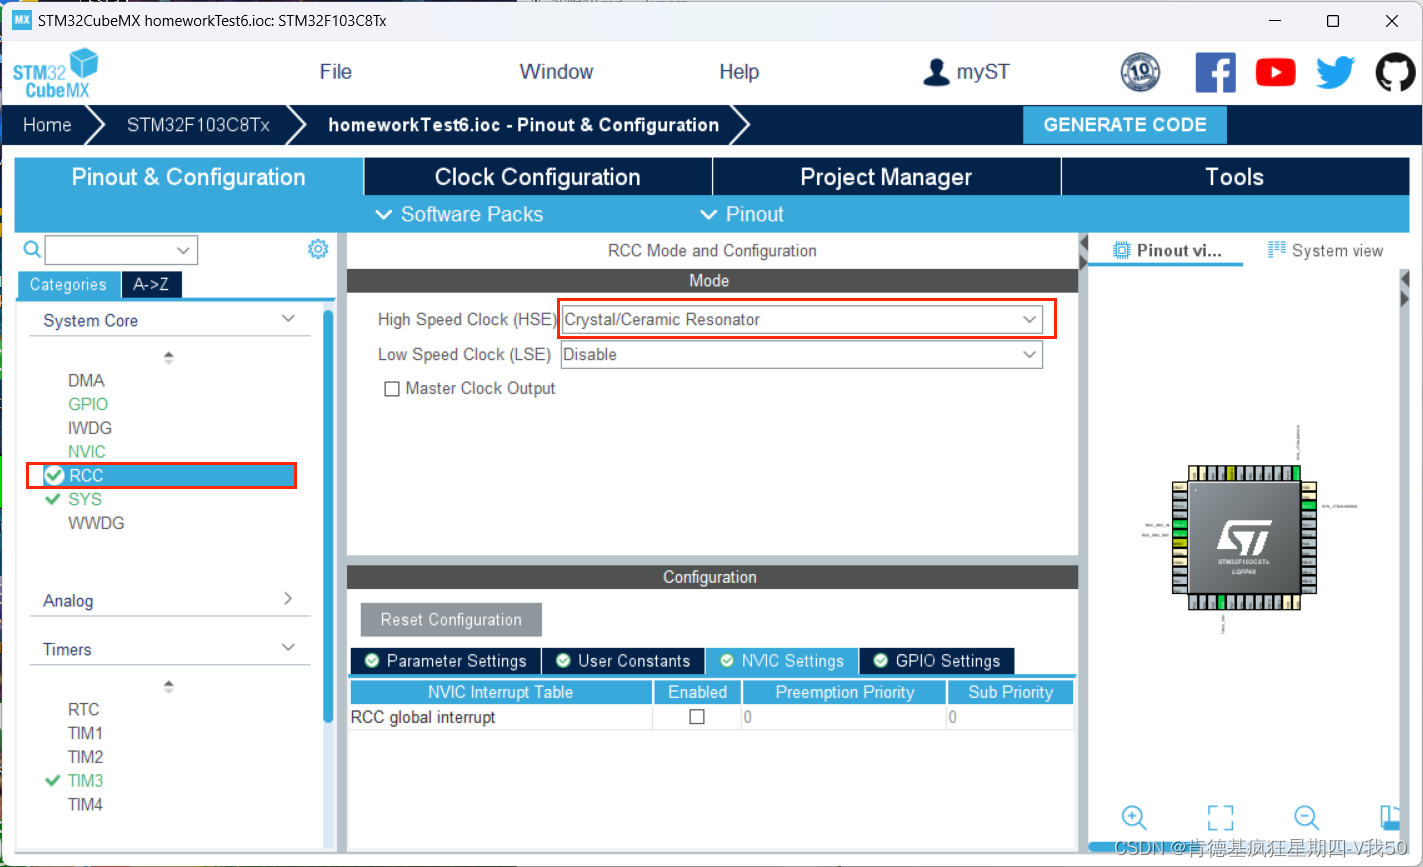This screenshot has width=1423, height=867.
Task: Click the STM32F103C8Tx chip package
Action: pos(1243,539)
